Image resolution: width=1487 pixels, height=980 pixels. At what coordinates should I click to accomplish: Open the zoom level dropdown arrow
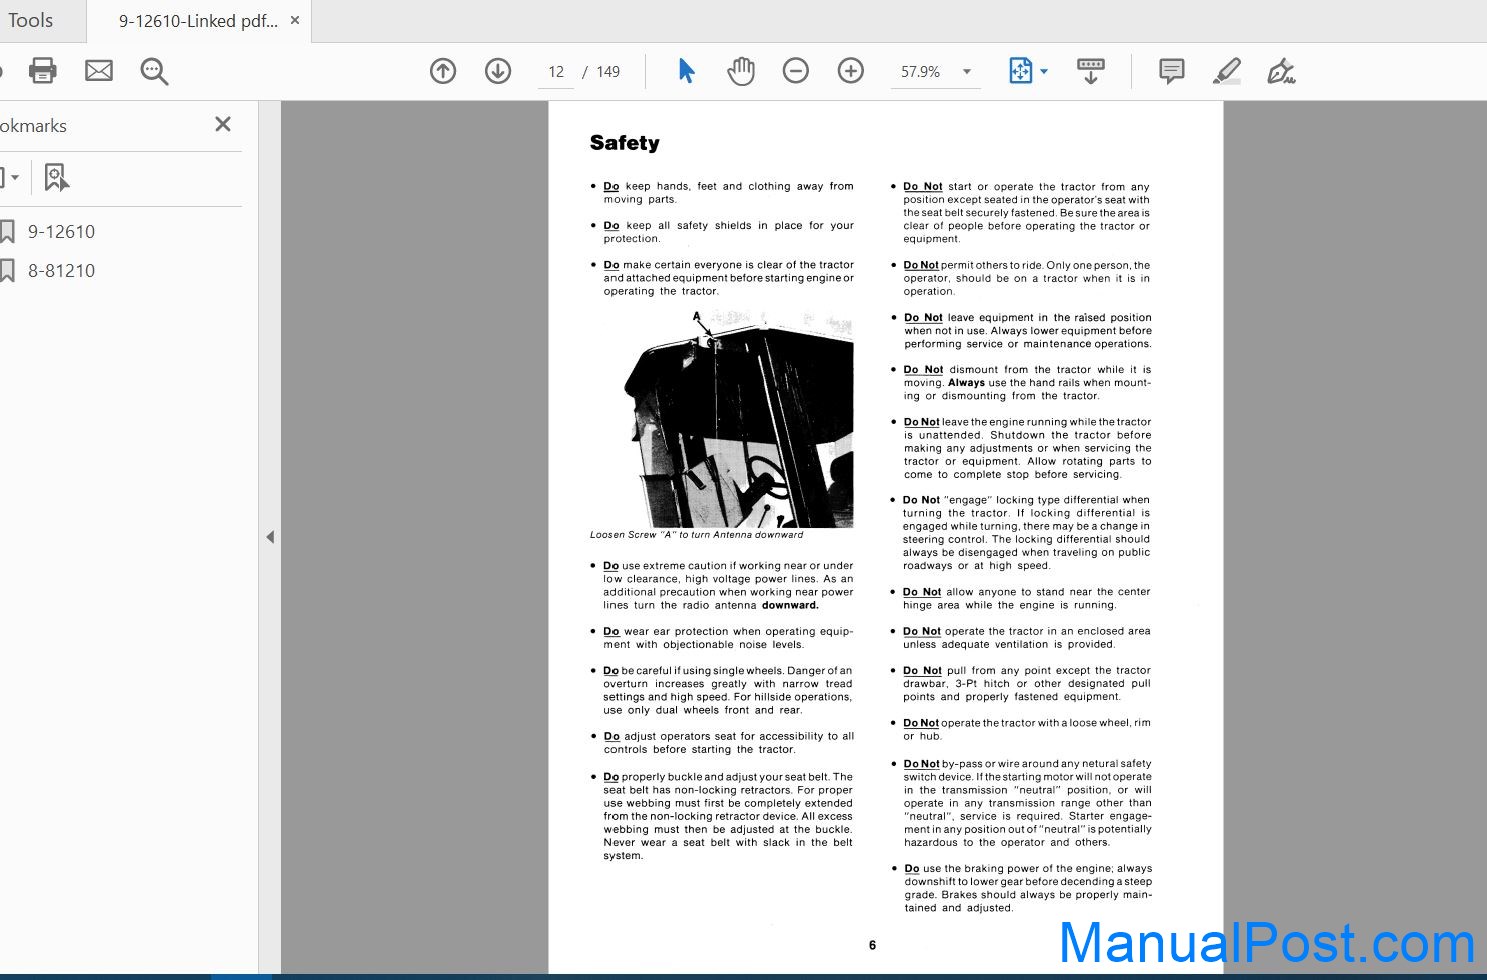click(x=967, y=72)
